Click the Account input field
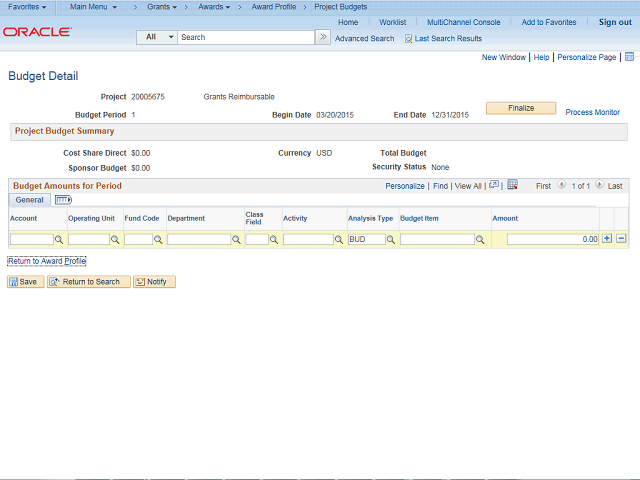This screenshot has height=480, width=640. (32, 239)
